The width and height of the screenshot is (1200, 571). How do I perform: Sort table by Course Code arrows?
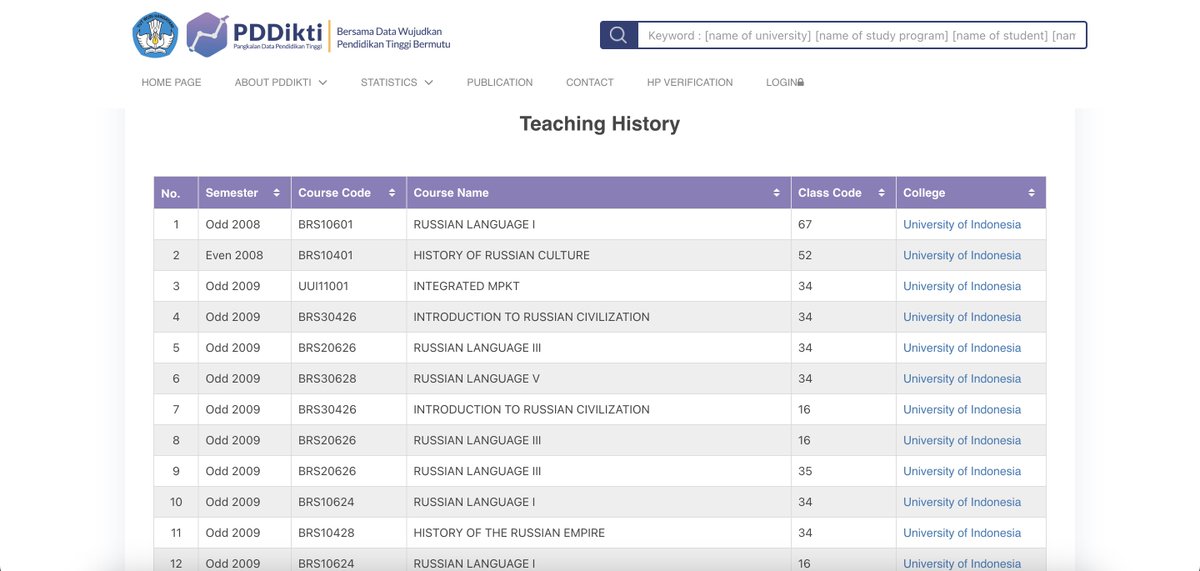[x=392, y=193]
